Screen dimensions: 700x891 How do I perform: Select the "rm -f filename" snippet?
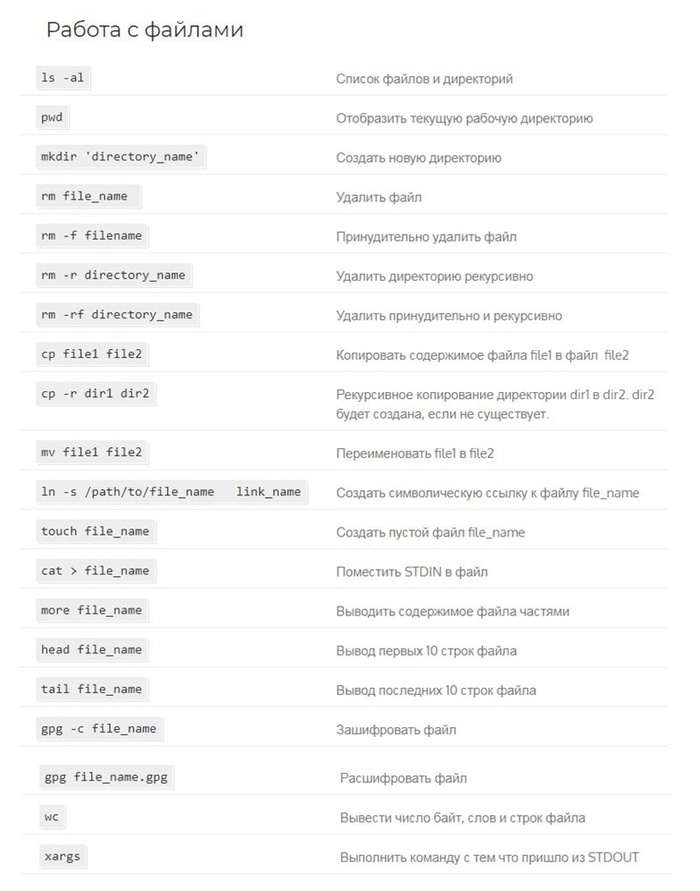click(x=92, y=236)
